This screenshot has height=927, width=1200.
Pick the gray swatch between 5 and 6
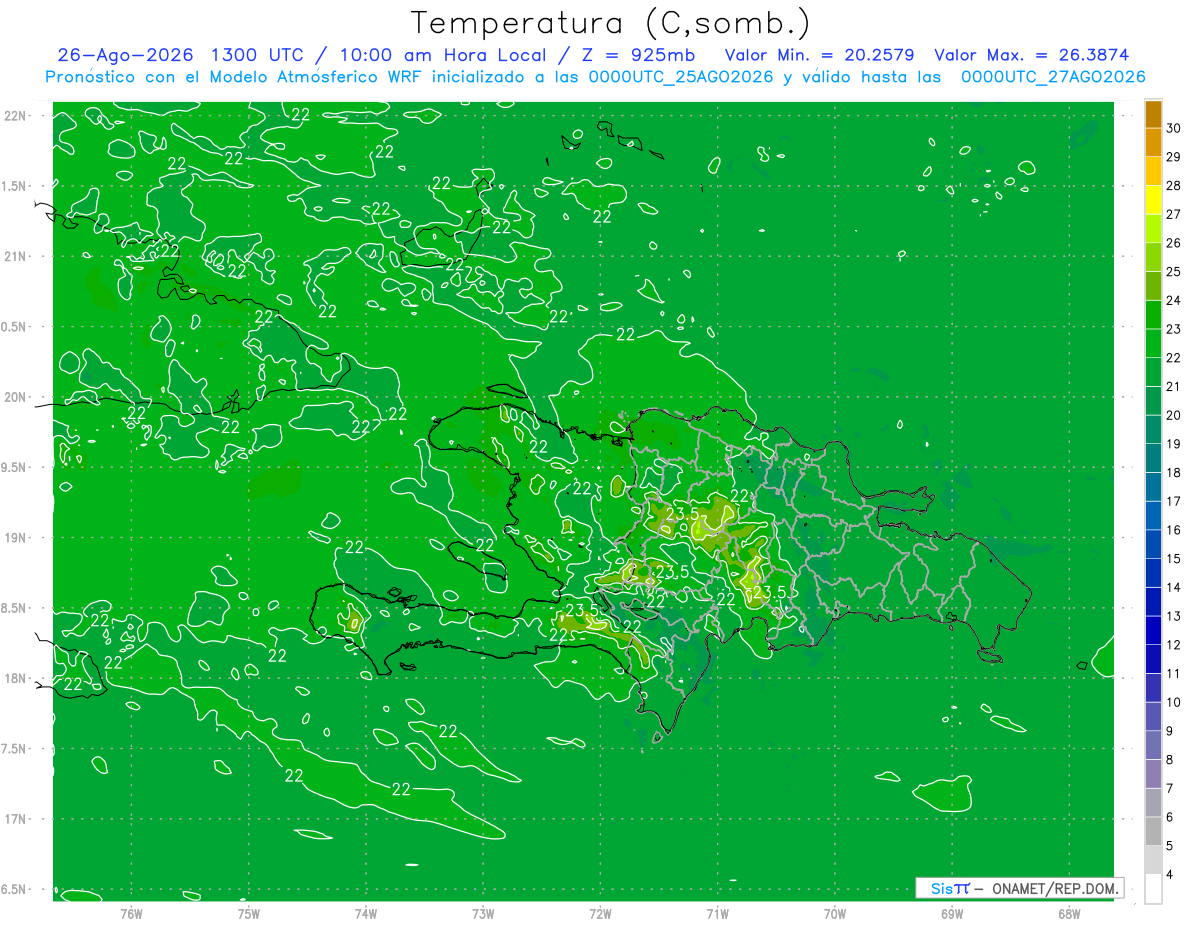click(x=1153, y=832)
